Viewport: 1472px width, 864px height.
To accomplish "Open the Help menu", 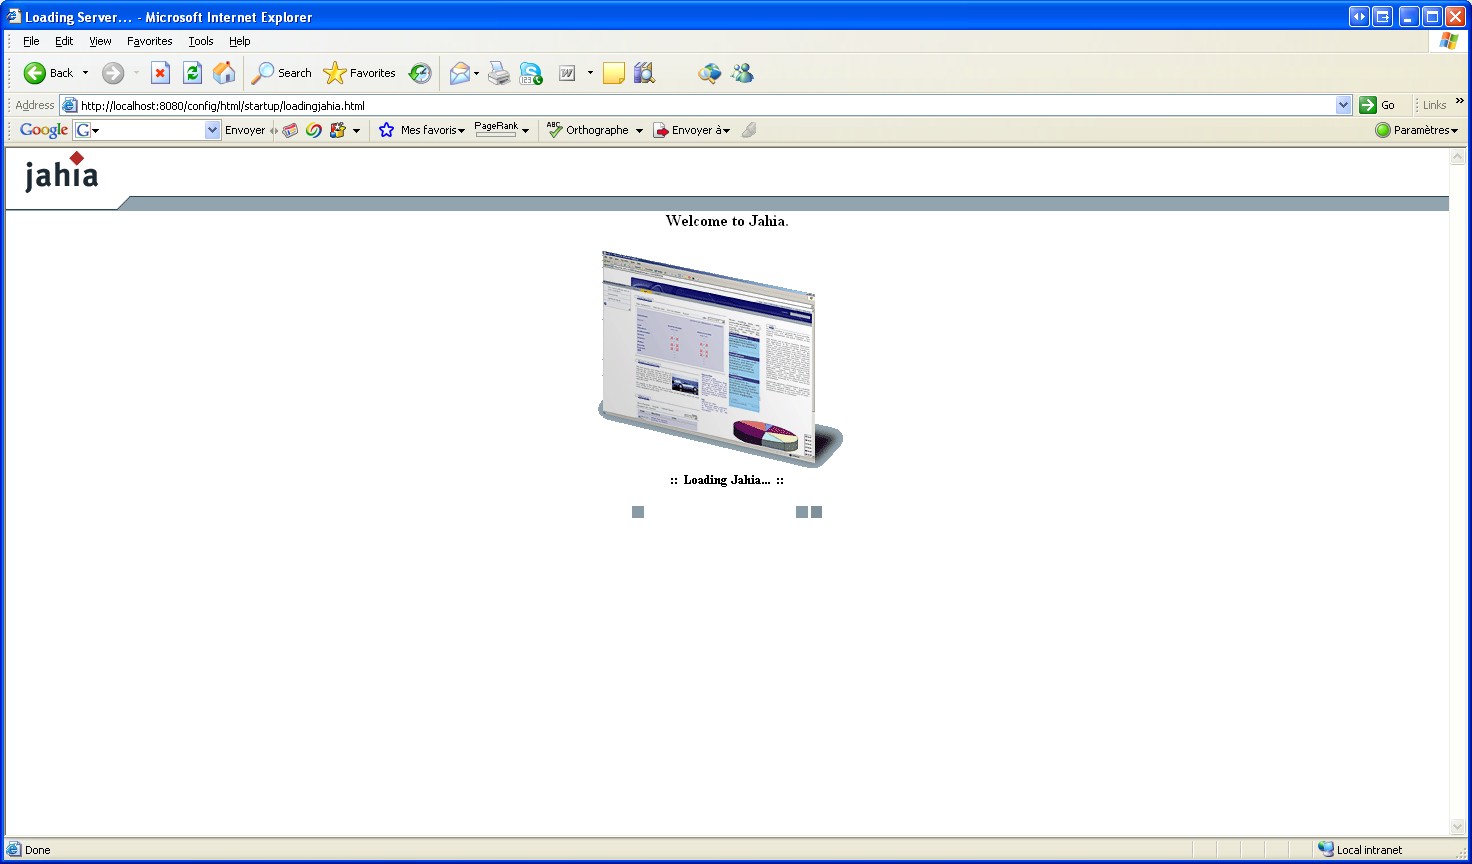I will (x=240, y=41).
